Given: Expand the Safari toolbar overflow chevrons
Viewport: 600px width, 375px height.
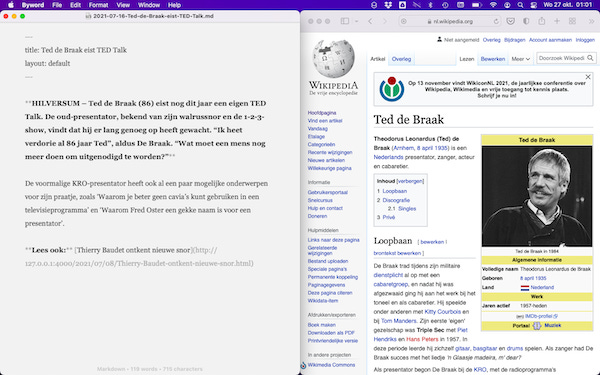Looking at the screenshot, I should click(x=591, y=21).
